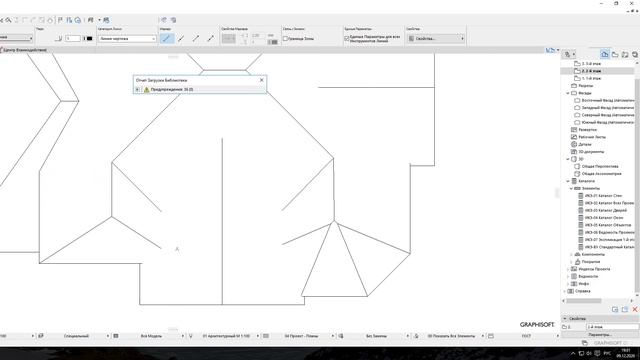
Task: Click the navigator horizontal scrollbar
Action: point(584,301)
